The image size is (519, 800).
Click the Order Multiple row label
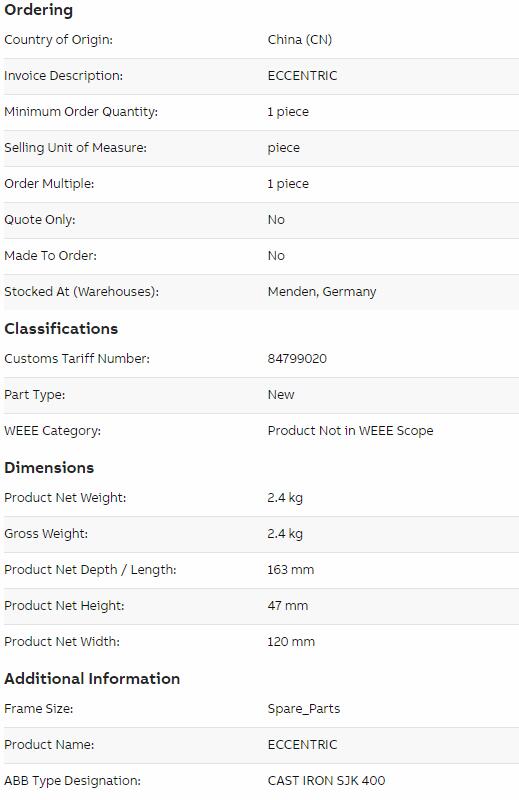(x=49, y=184)
